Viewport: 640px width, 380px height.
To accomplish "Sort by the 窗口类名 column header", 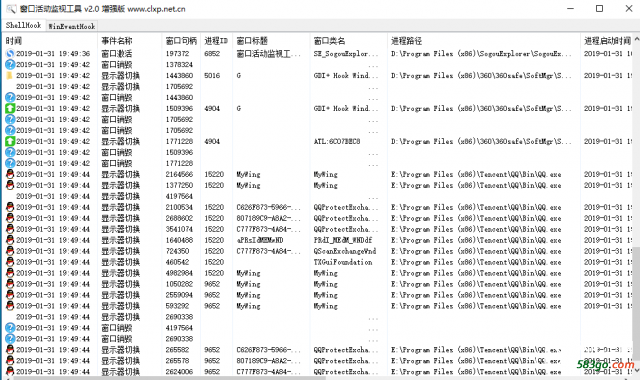I will [x=349, y=41].
